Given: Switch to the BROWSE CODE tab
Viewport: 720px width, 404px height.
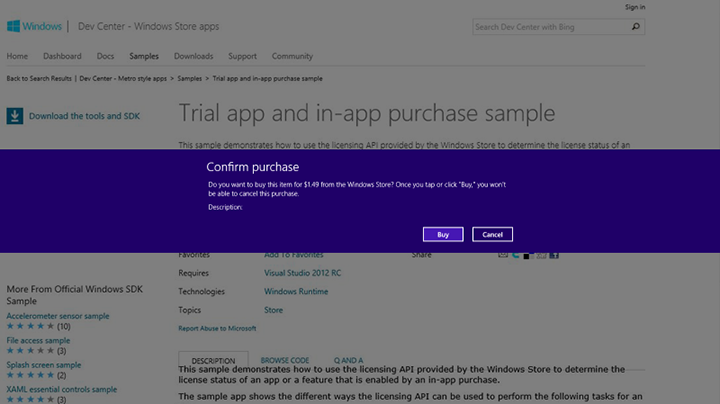Looking at the screenshot, I should pos(285,360).
